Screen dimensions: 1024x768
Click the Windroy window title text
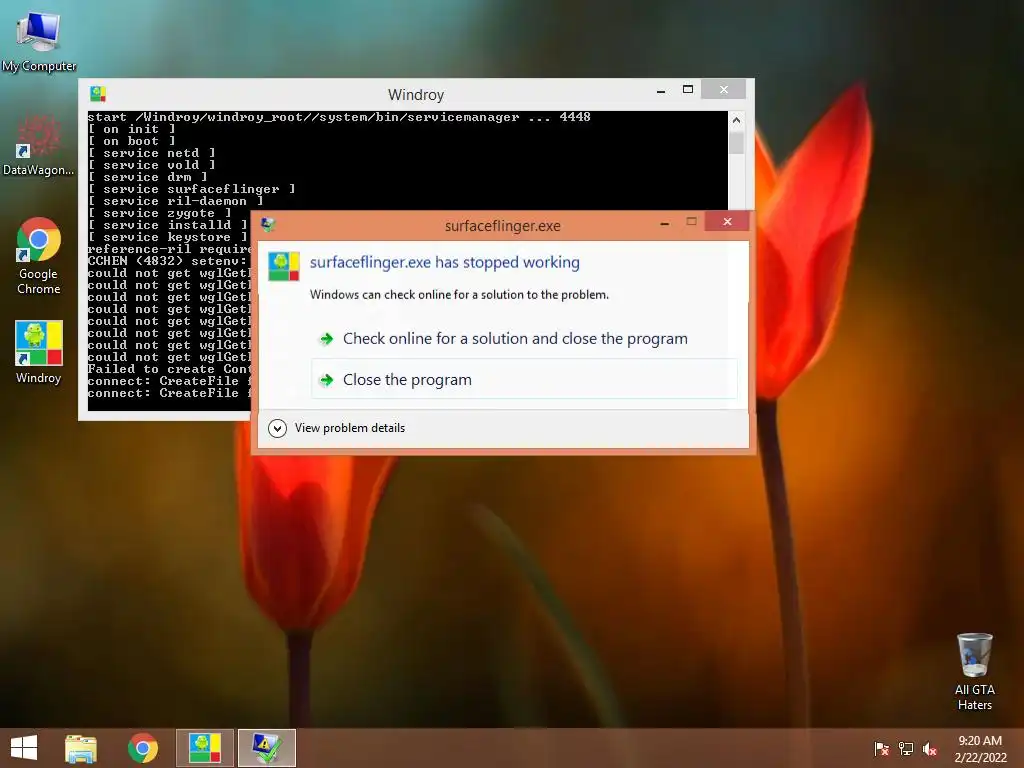coord(416,95)
